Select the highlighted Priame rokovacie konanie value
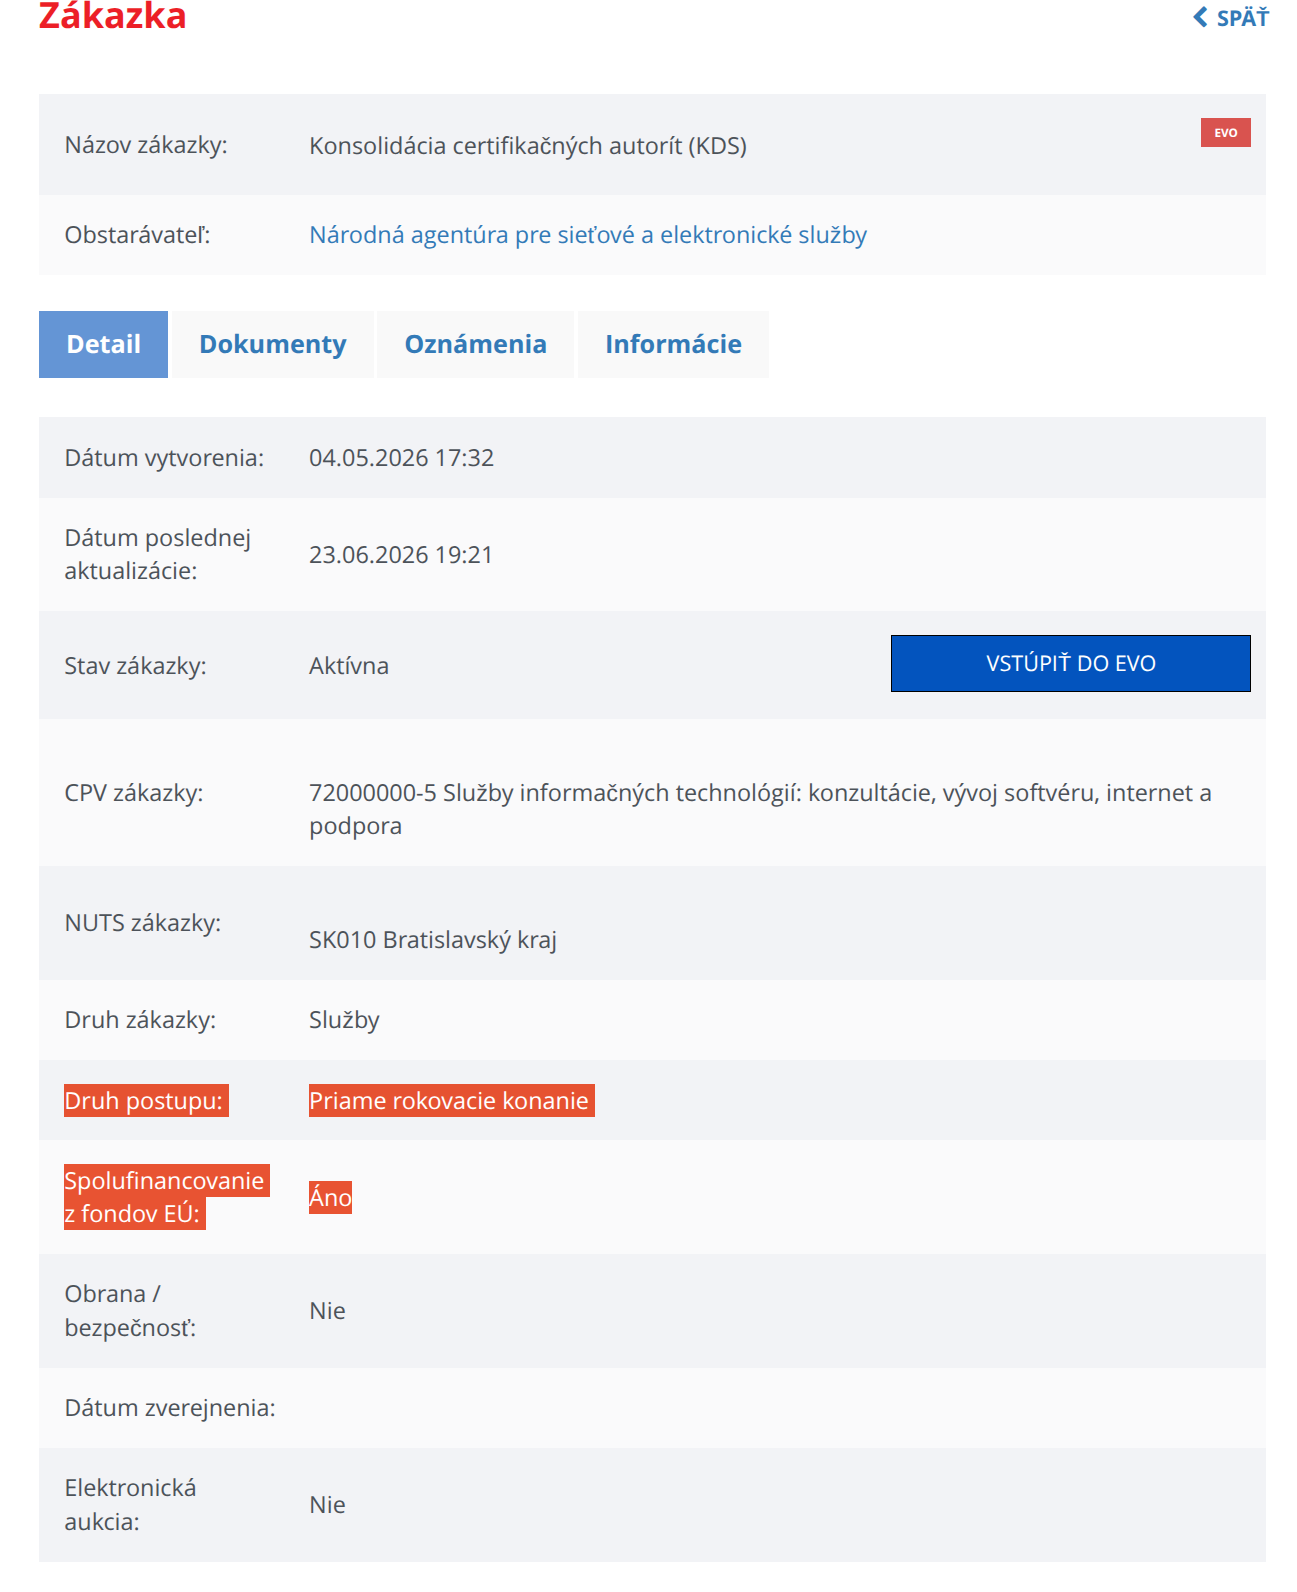Viewport: 1297px width, 1592px height. [451, 1101]
